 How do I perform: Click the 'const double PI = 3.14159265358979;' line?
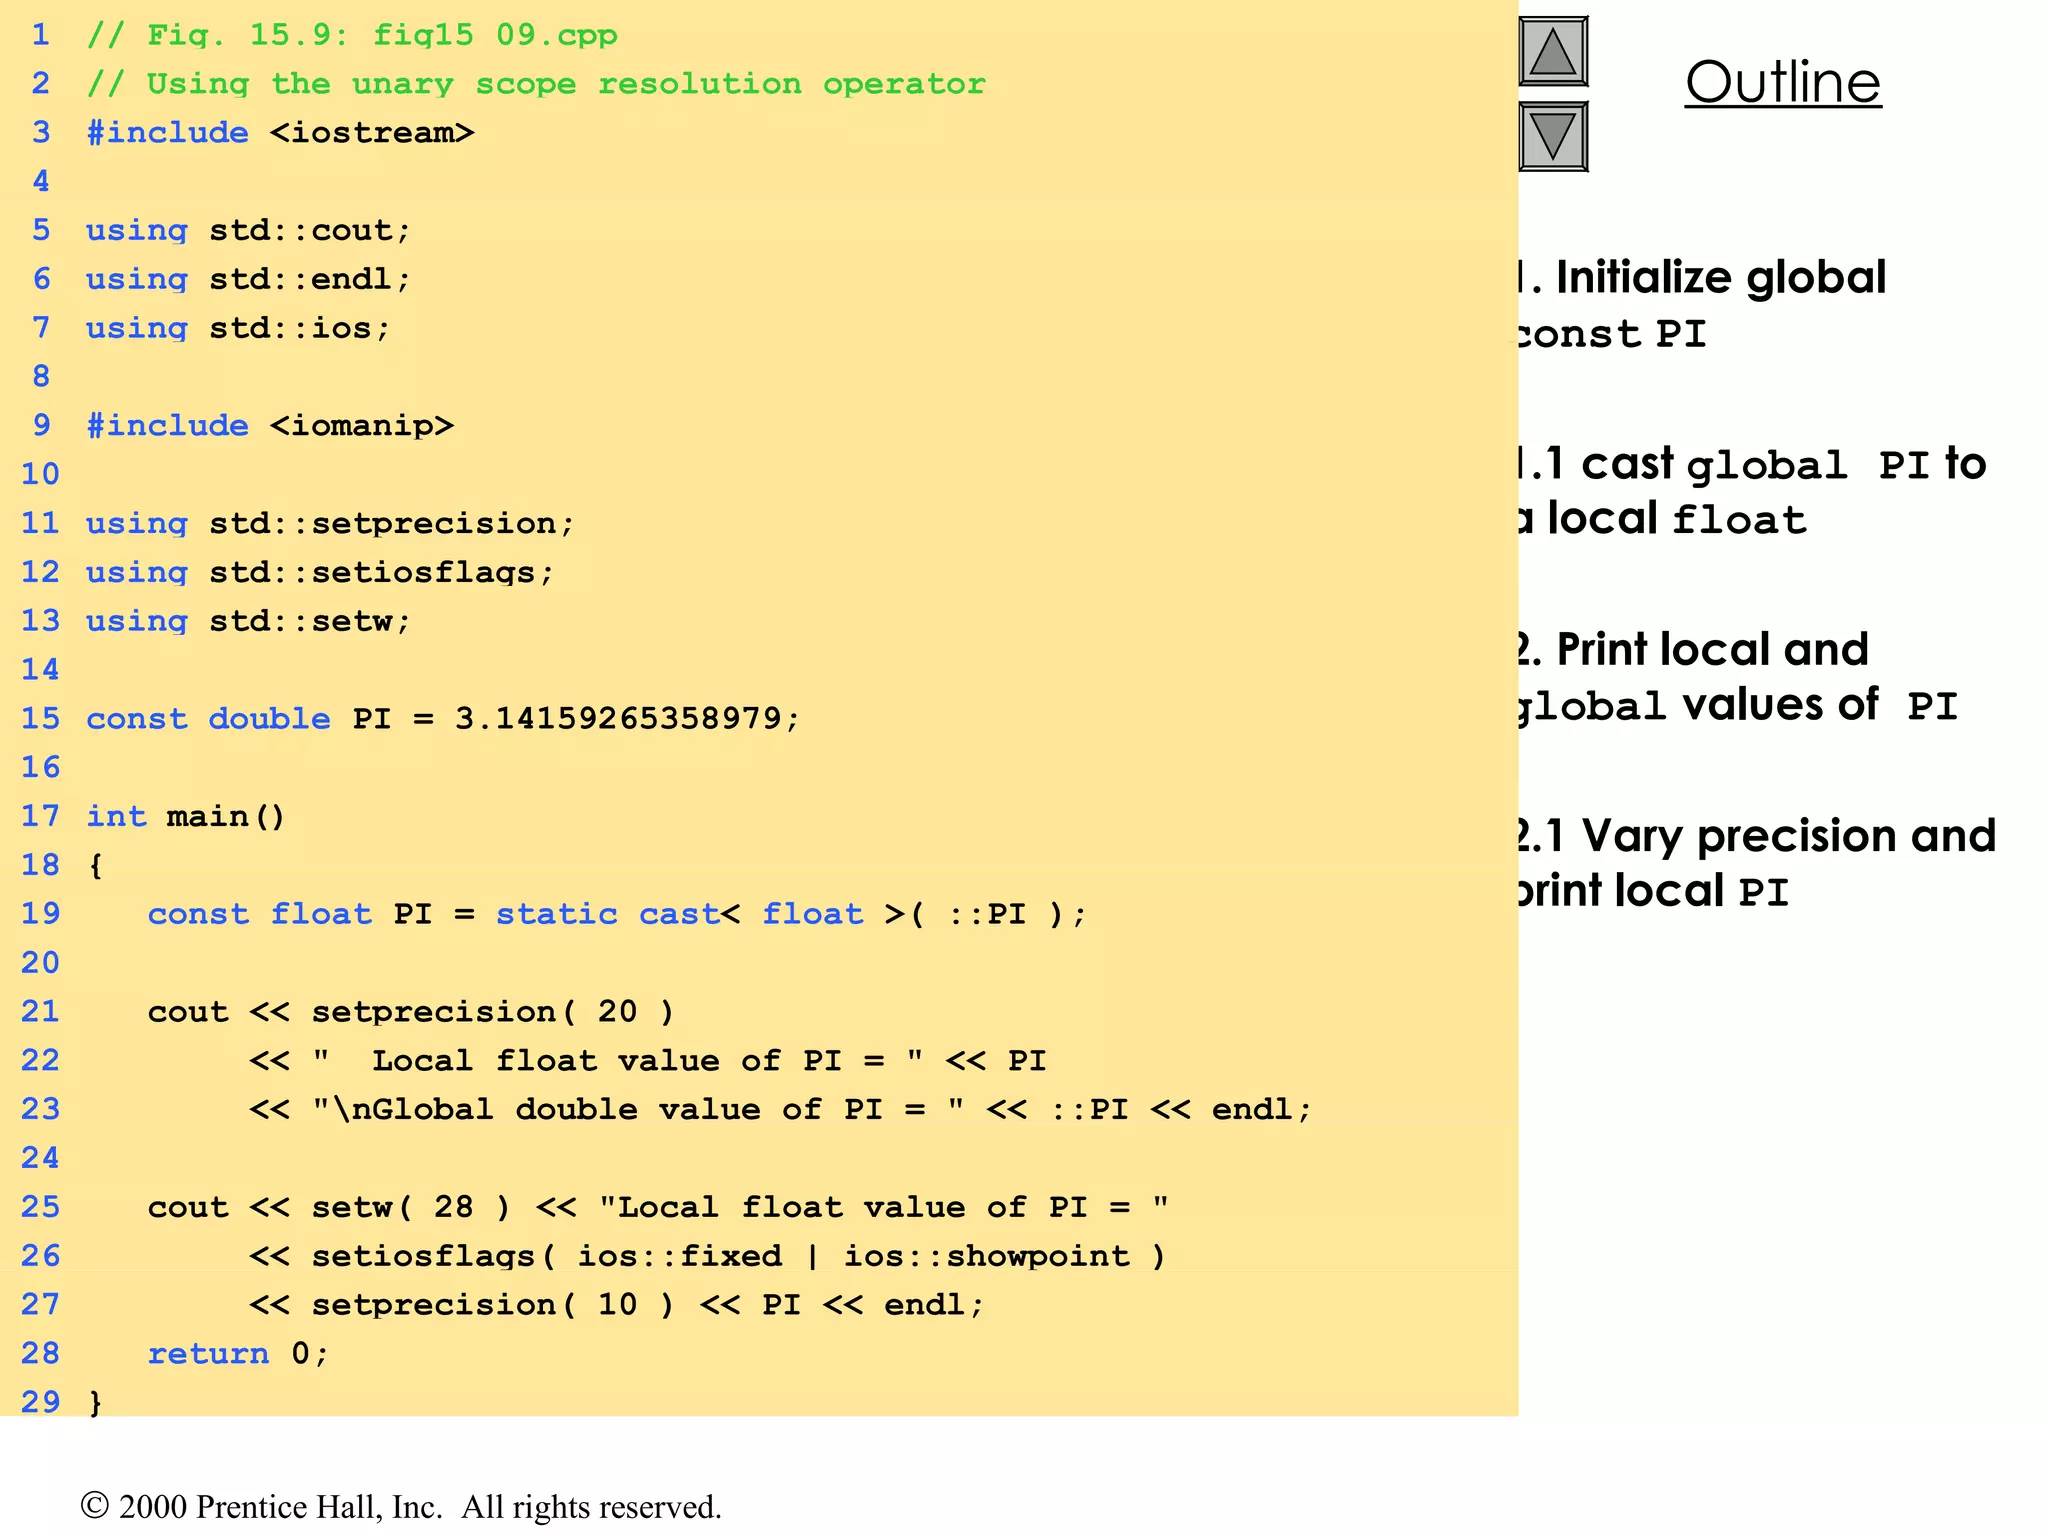(x=443, y=719)
